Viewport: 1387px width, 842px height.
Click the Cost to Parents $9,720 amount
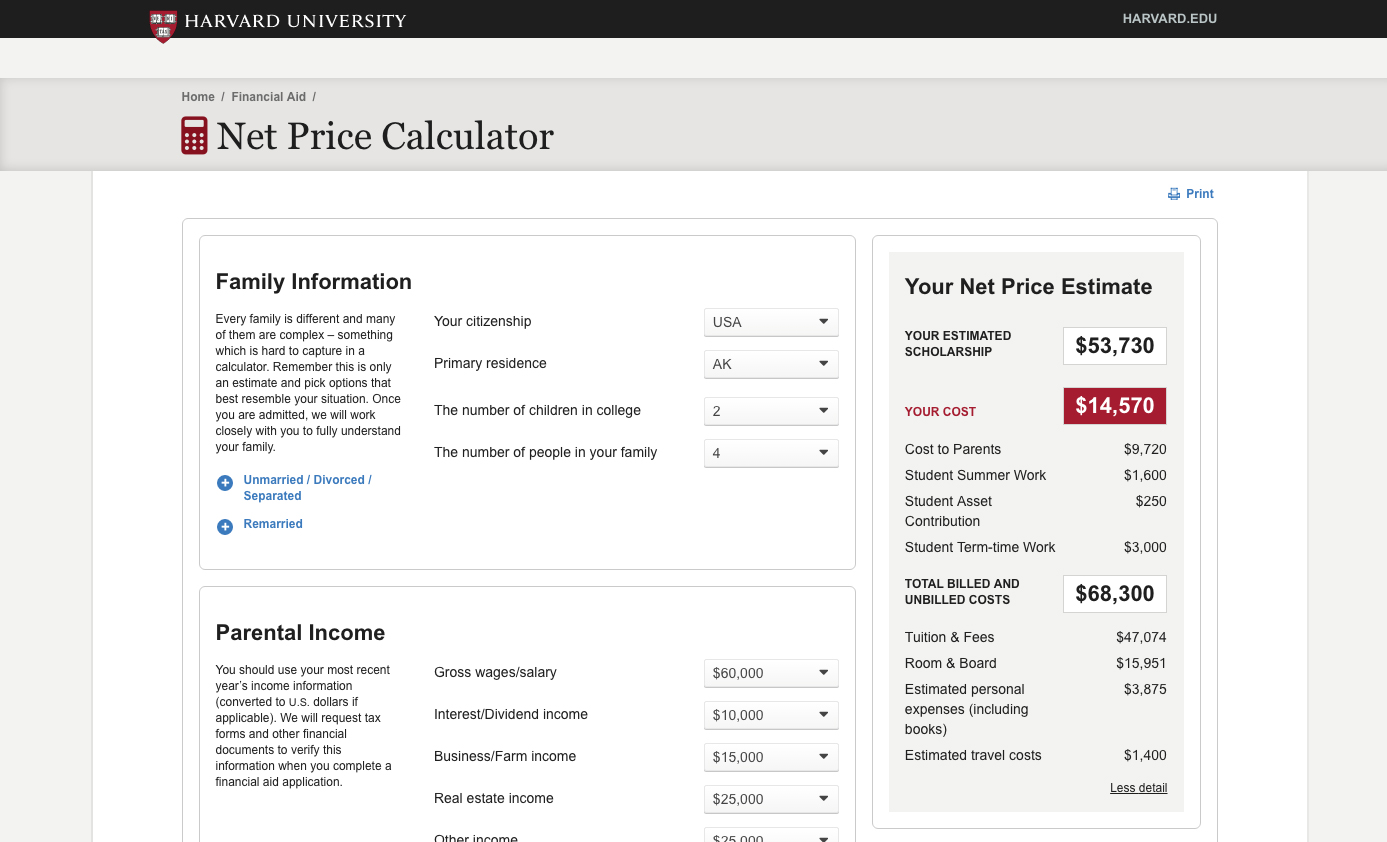1145,450
